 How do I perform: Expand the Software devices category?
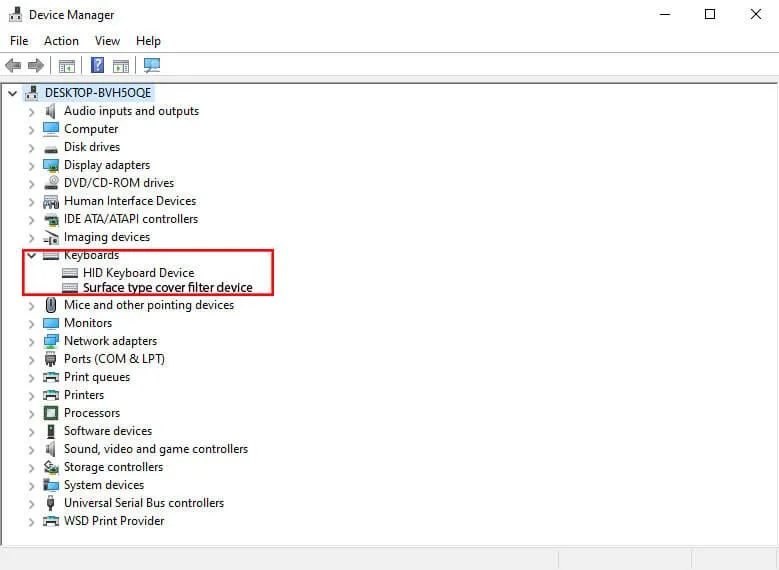(32, 432)
